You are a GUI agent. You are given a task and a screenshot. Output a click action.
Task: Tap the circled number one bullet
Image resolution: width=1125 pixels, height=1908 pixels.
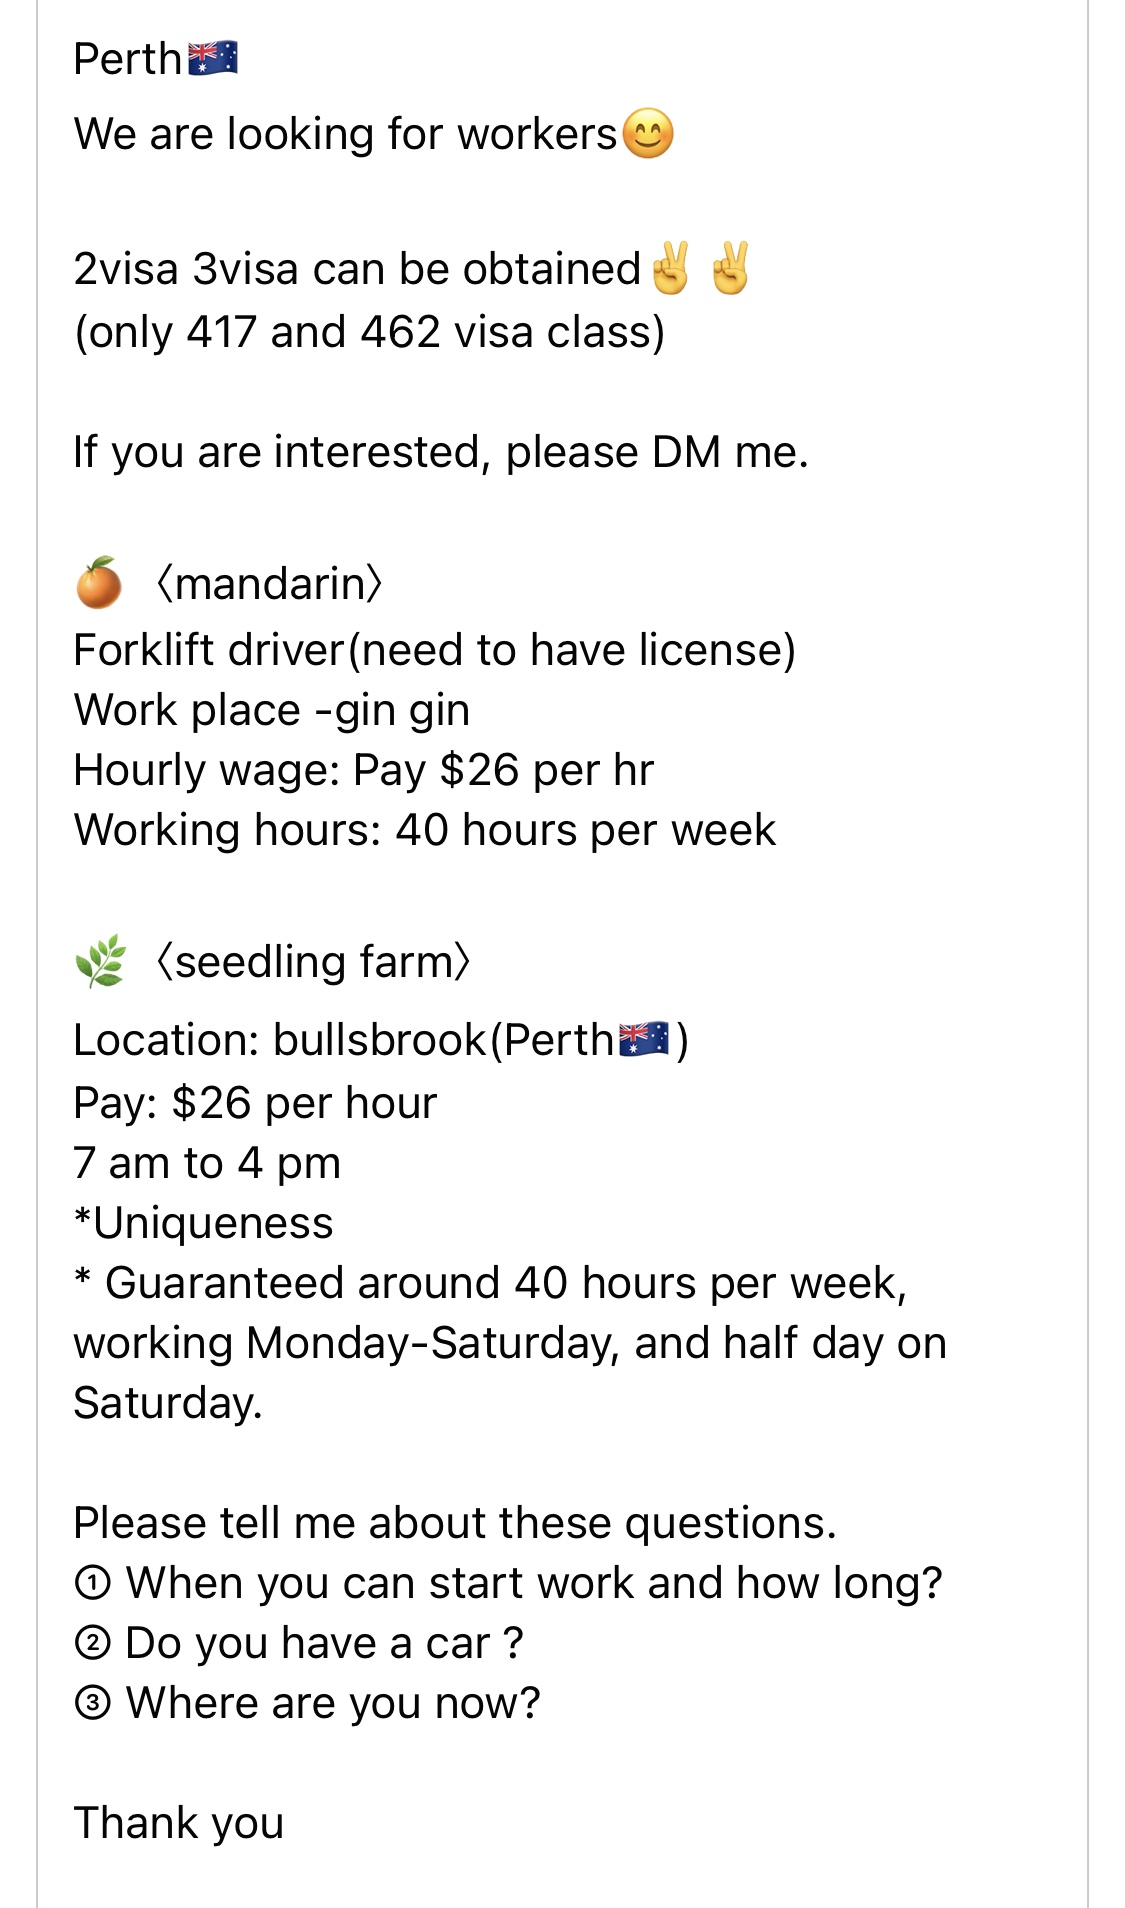pyautogui.click(x=93, y=1583)
